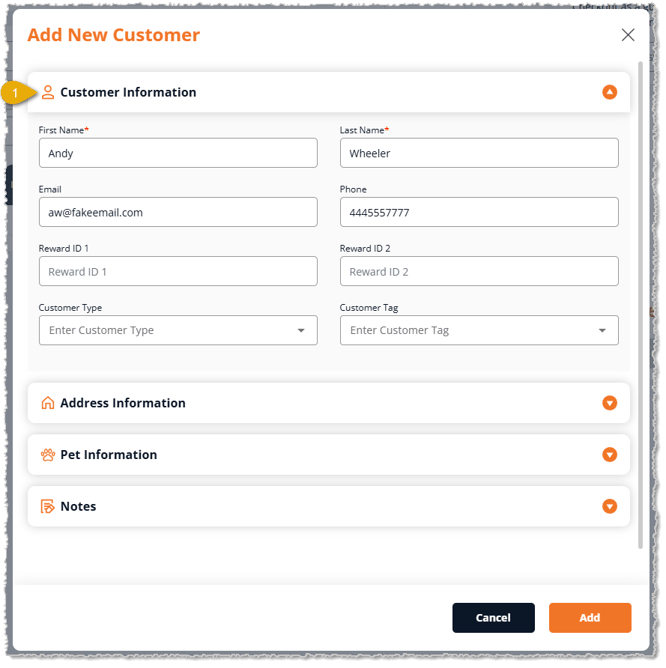Expand the Notes section arrow

[610, 507]
